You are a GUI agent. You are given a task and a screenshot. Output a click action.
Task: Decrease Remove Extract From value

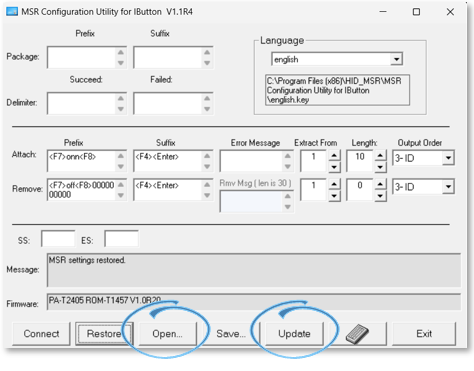click(x=334, y=196)
